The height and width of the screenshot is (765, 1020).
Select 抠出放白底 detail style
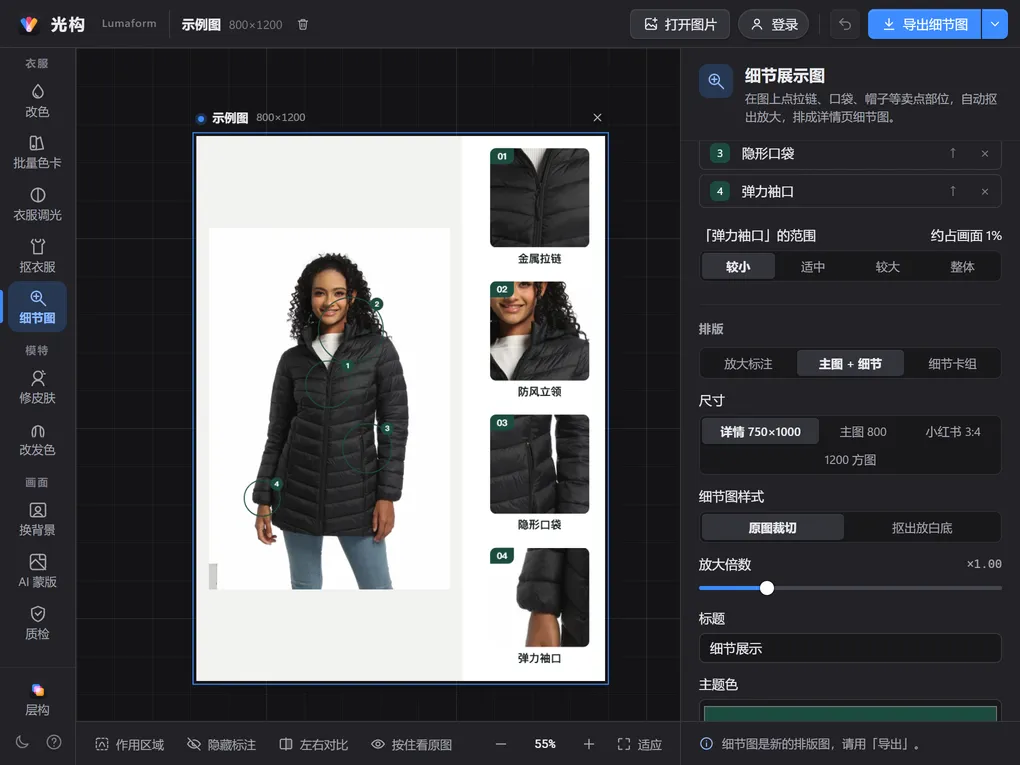click(x=922, y=528)
